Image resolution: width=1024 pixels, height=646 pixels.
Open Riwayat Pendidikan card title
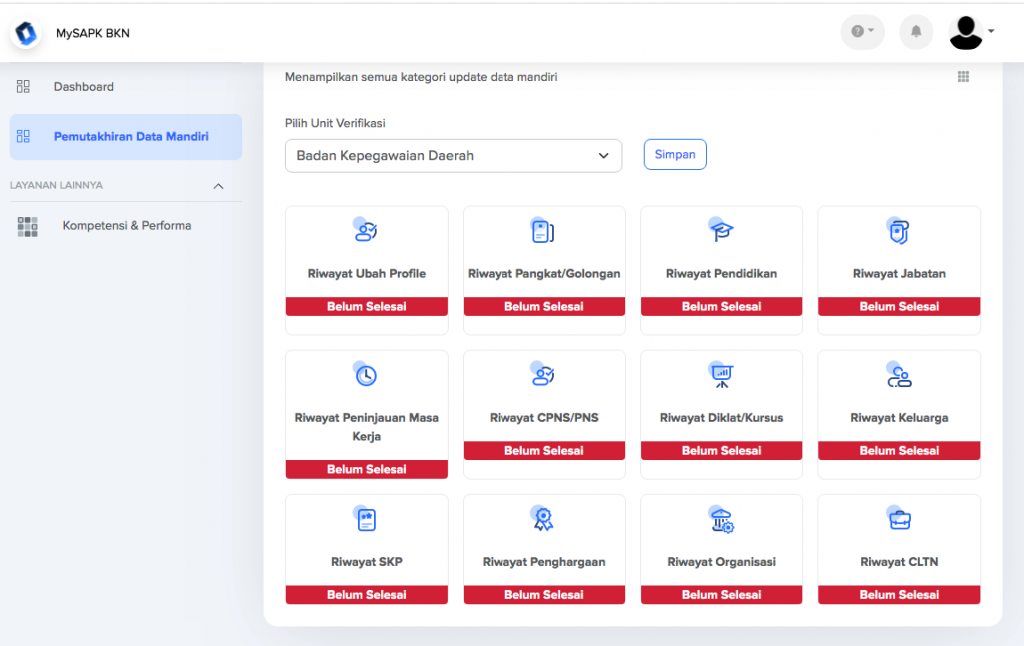tap(721, 274)
